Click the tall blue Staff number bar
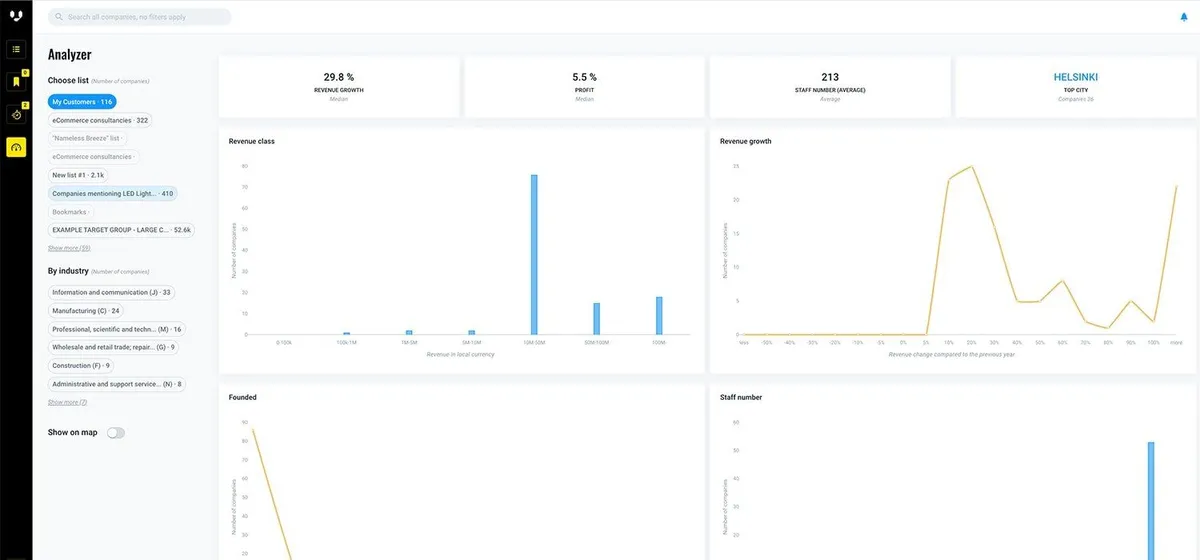 tap(1151, 500)
